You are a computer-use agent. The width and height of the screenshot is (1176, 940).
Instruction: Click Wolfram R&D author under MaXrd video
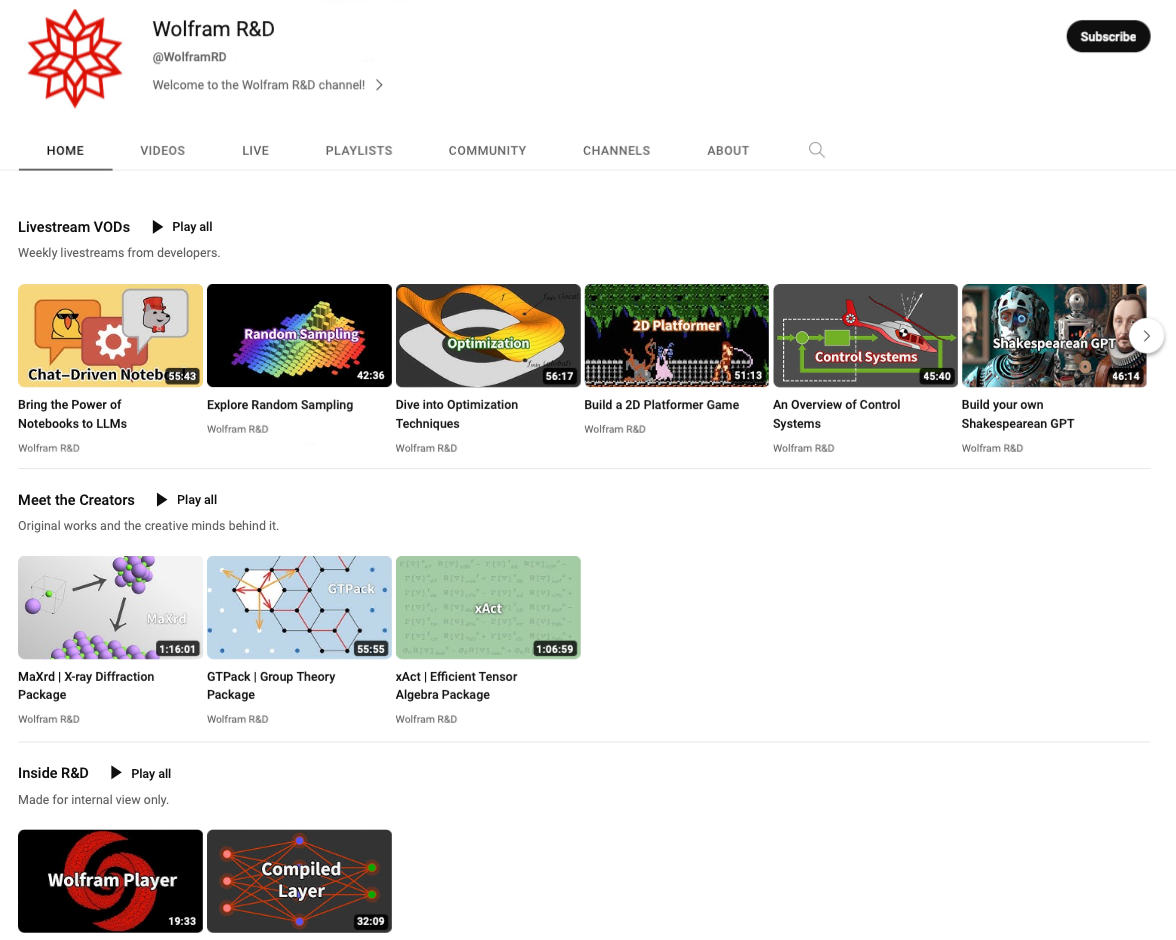pyautogui.click(x=49, y=719)
